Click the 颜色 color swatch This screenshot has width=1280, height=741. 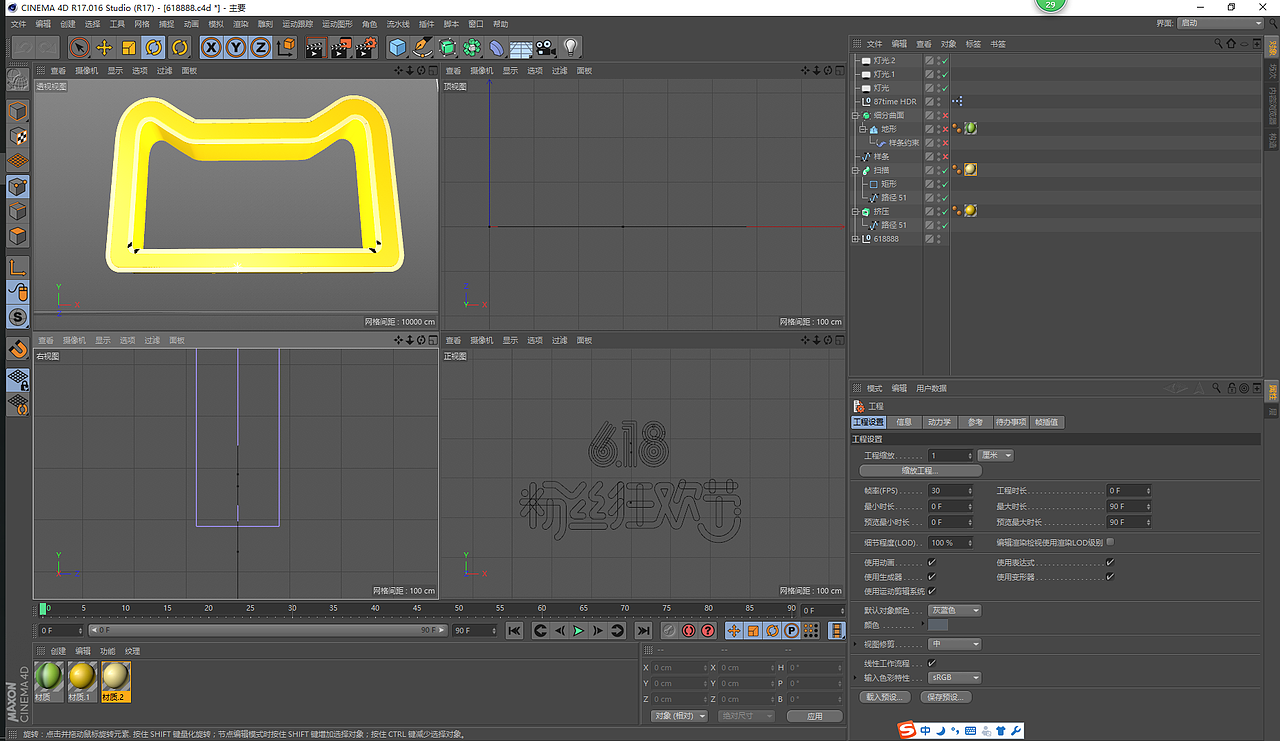click(x=938, y=625)
